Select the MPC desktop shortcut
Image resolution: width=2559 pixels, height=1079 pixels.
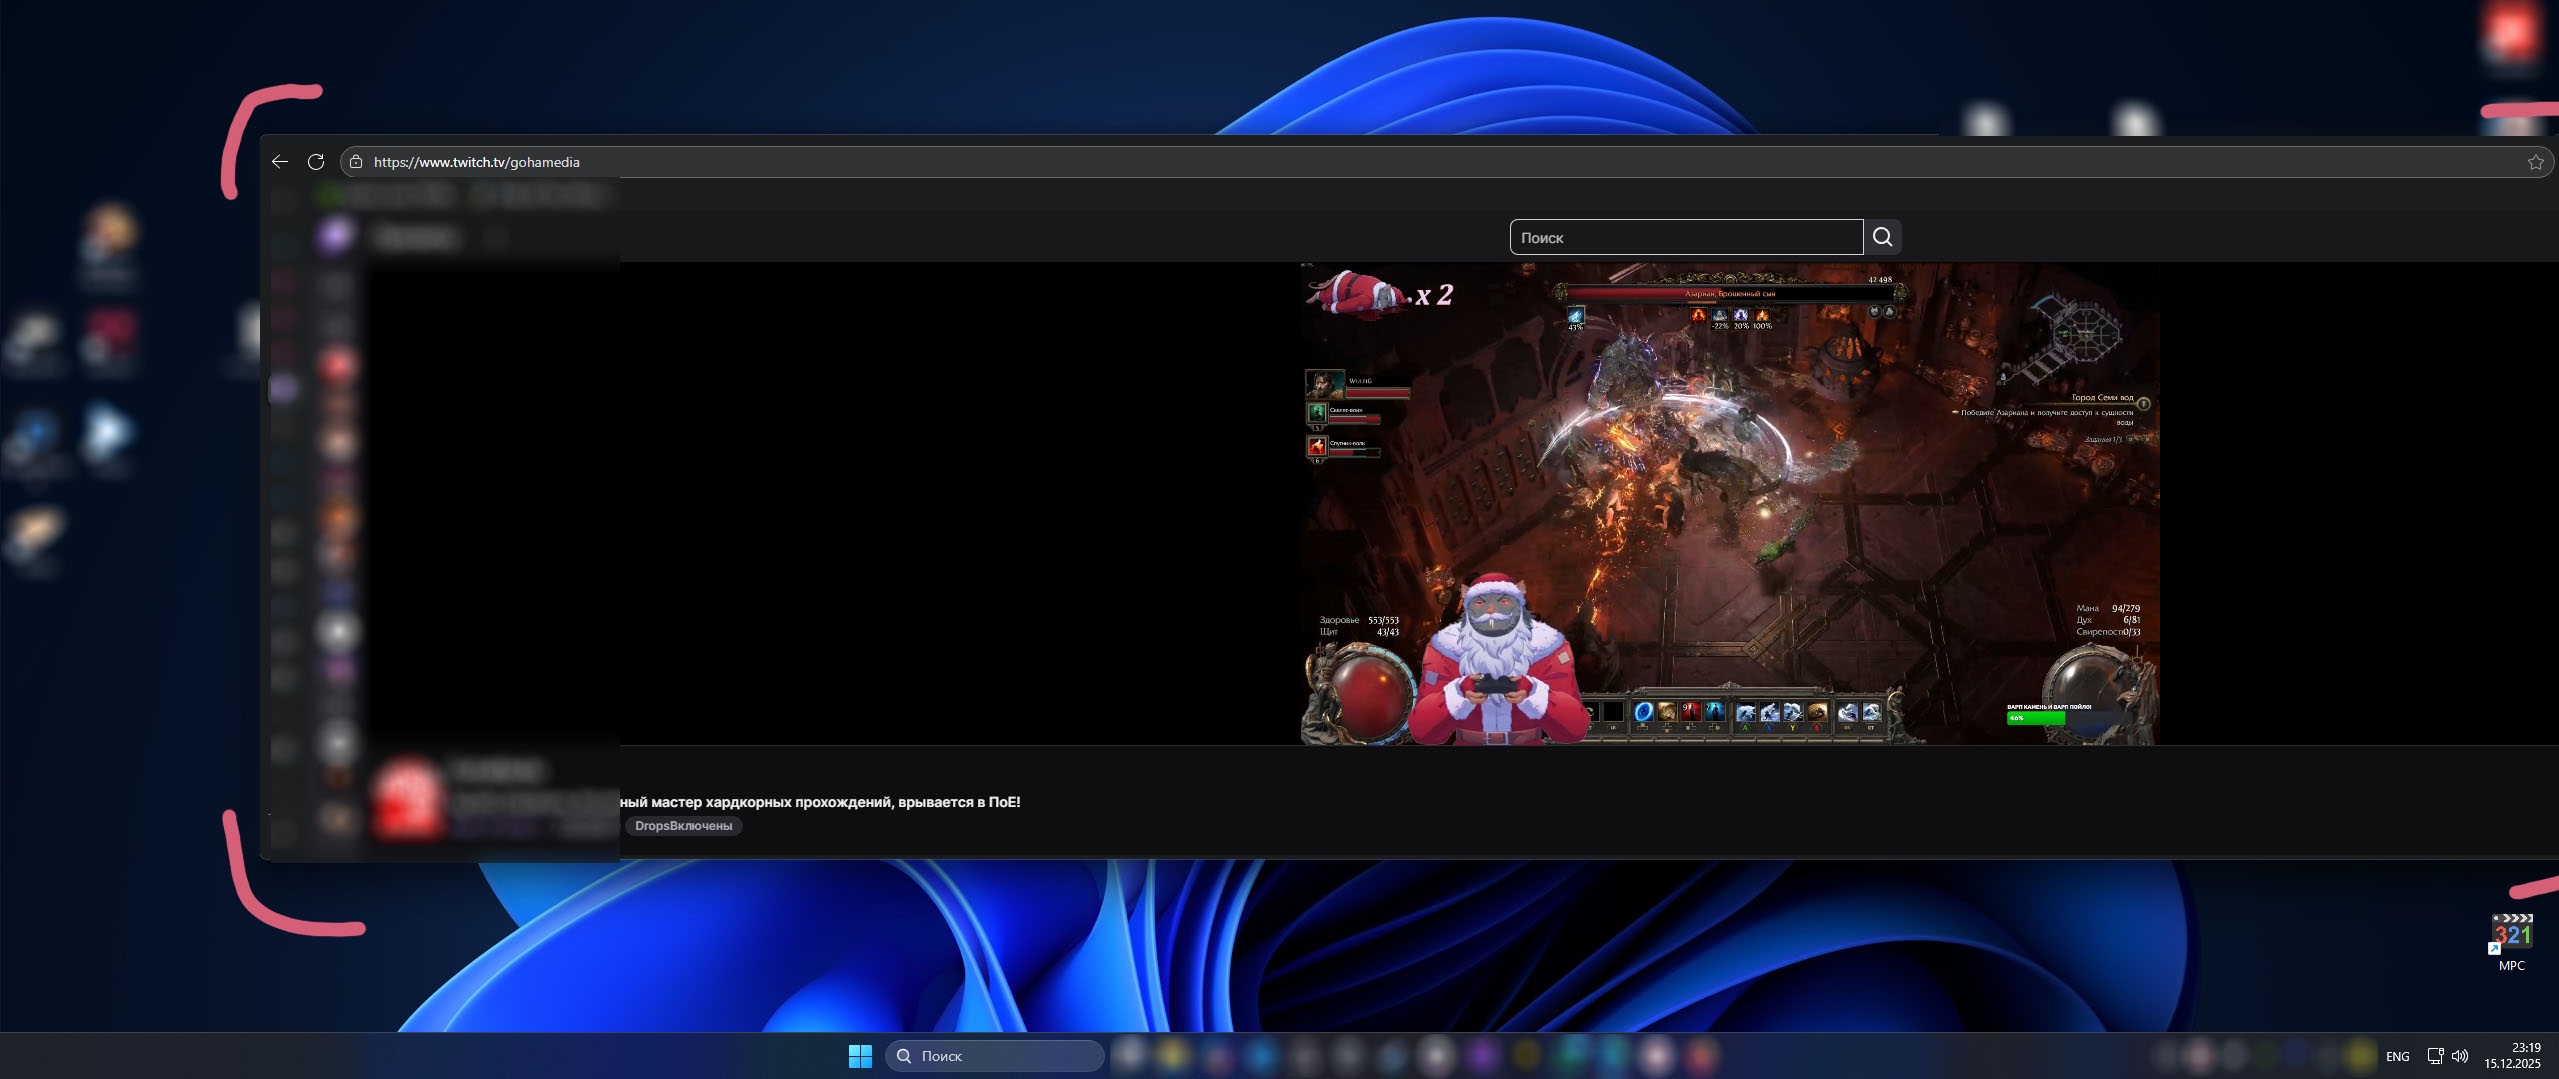[x=2511, y=943]
